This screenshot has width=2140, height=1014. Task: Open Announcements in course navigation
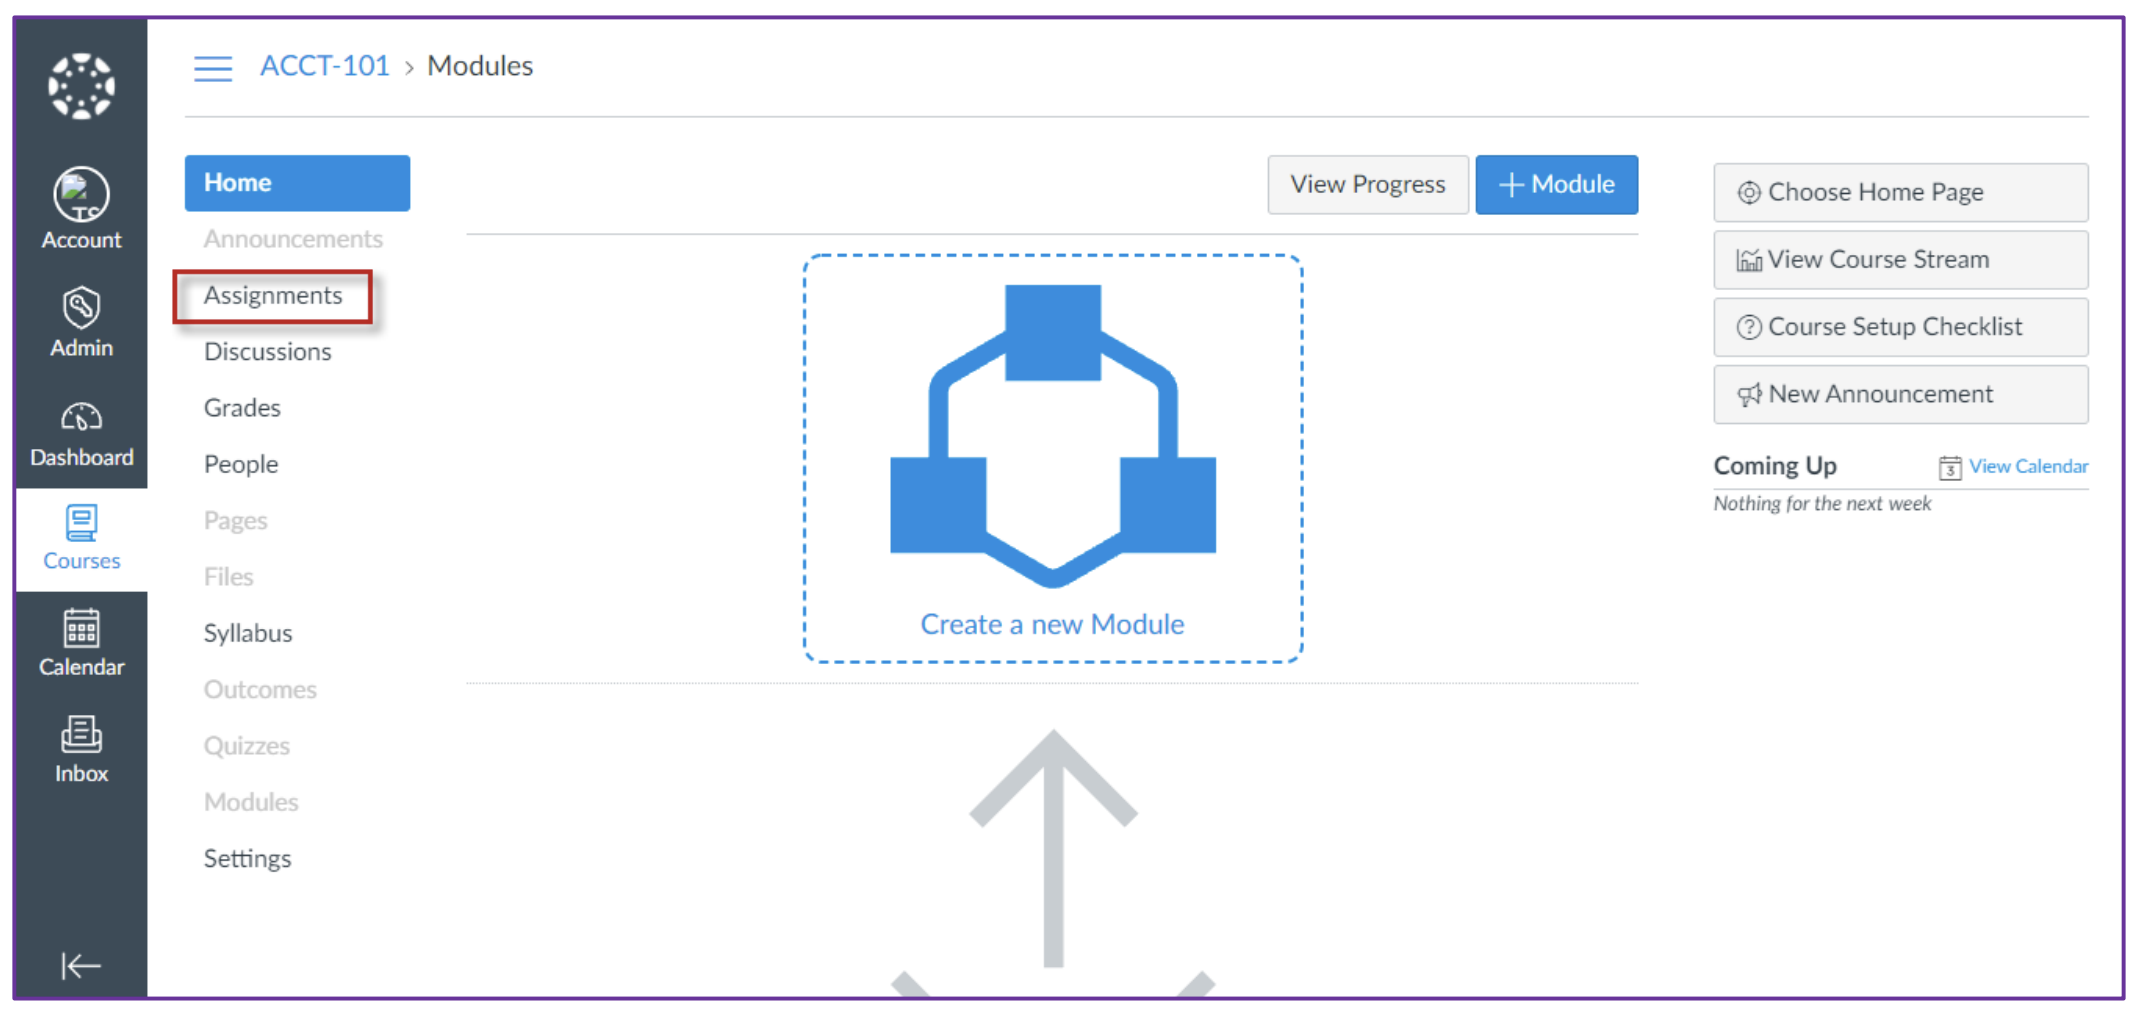293,239
